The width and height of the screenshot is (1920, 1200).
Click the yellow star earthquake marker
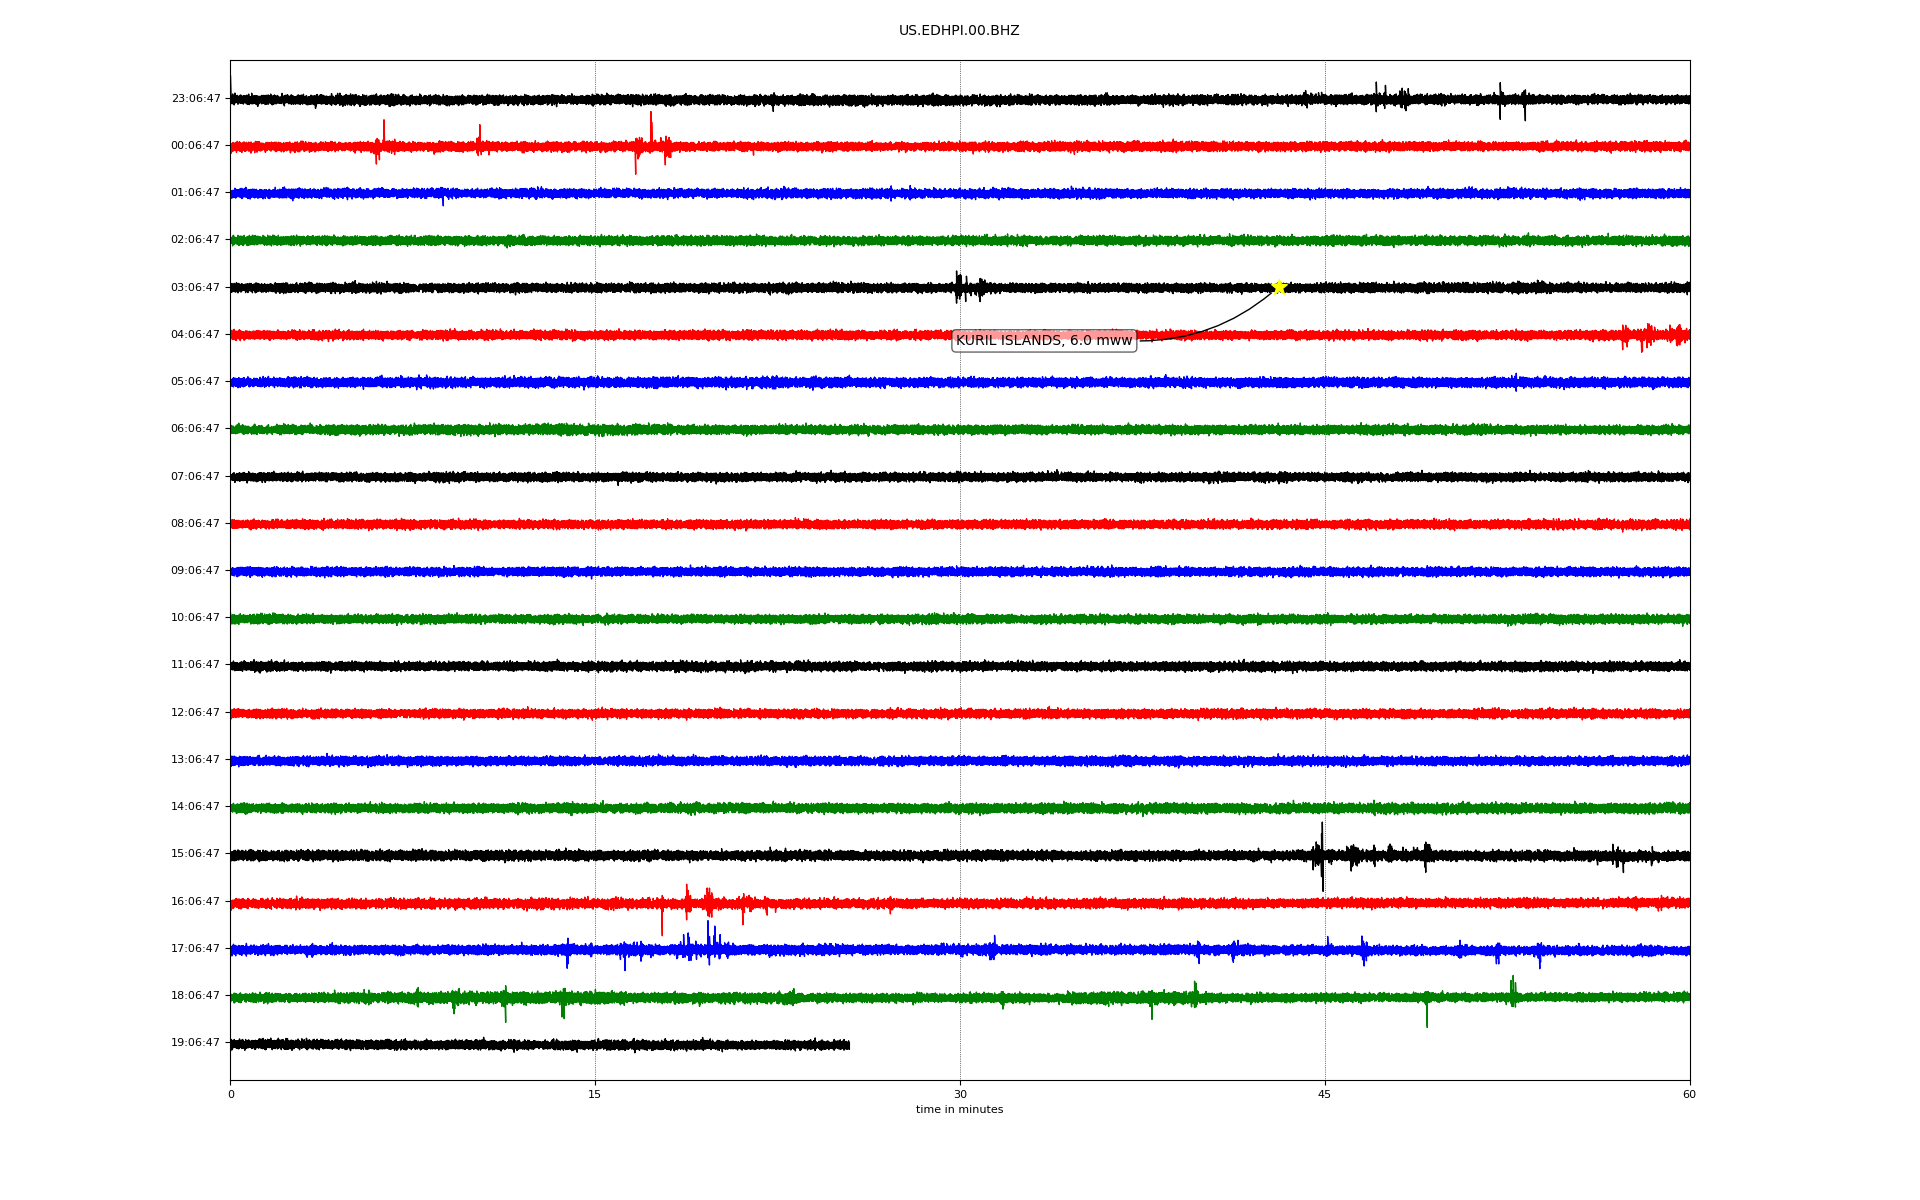(1278, 287)
